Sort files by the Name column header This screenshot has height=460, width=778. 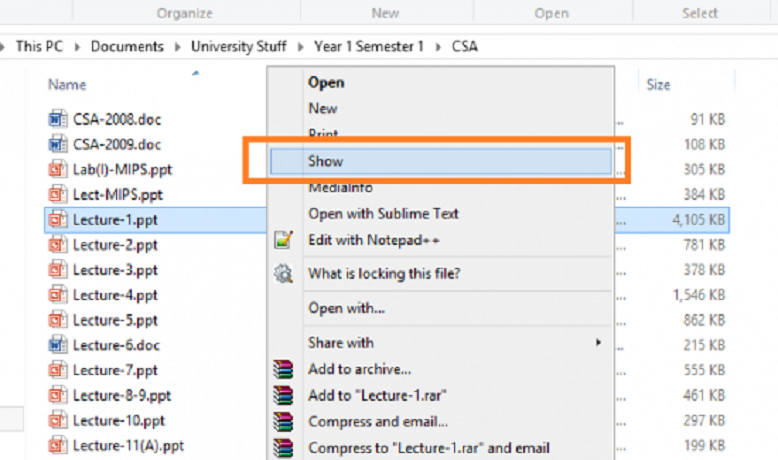pyautogui.click(x=67, y=85)
